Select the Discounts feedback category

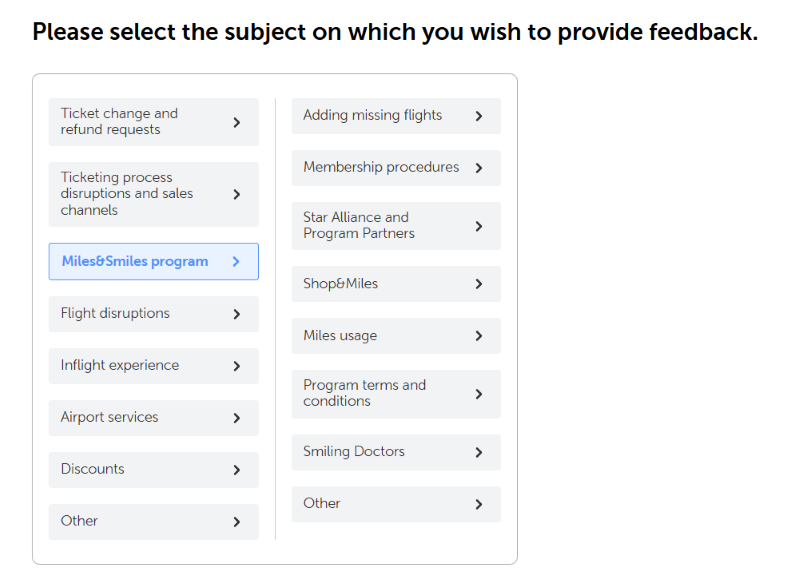point(93,470)
